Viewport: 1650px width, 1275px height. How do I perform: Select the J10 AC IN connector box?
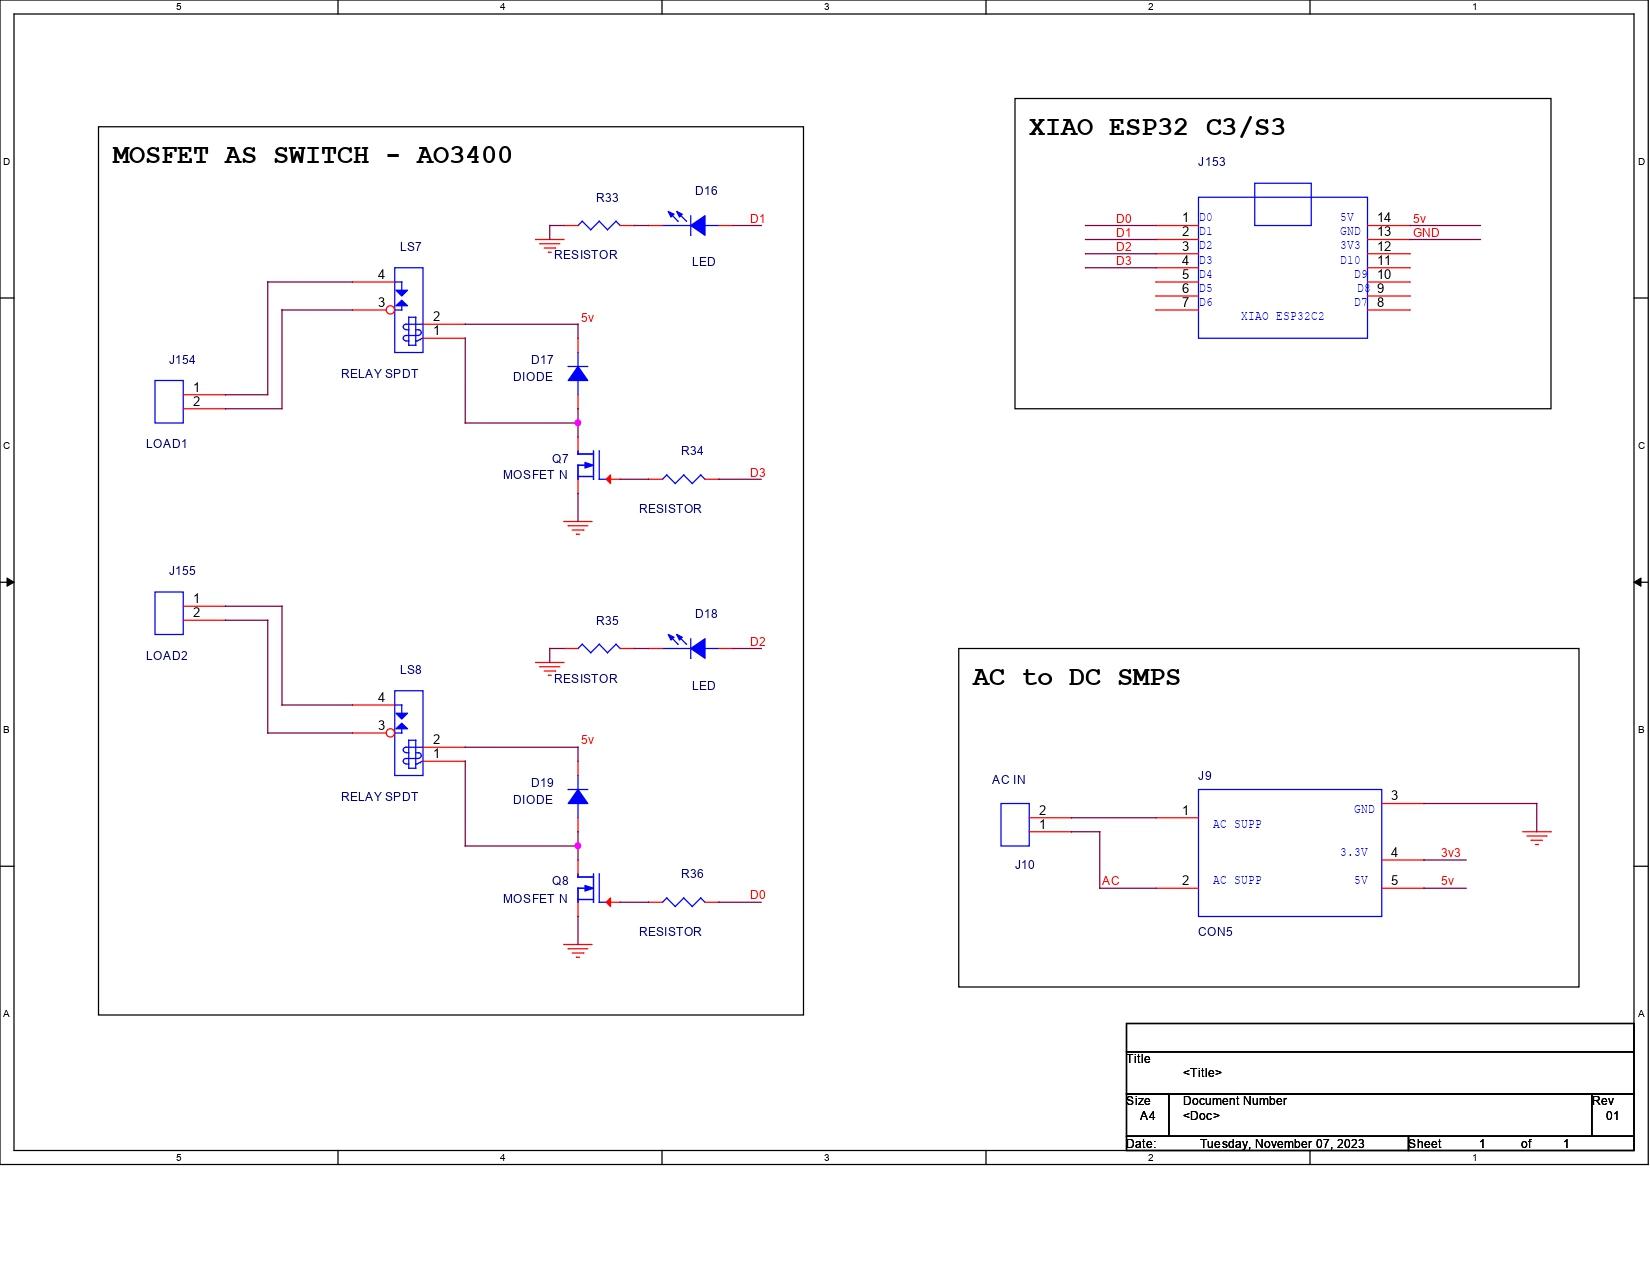(x=1015, y=825)
